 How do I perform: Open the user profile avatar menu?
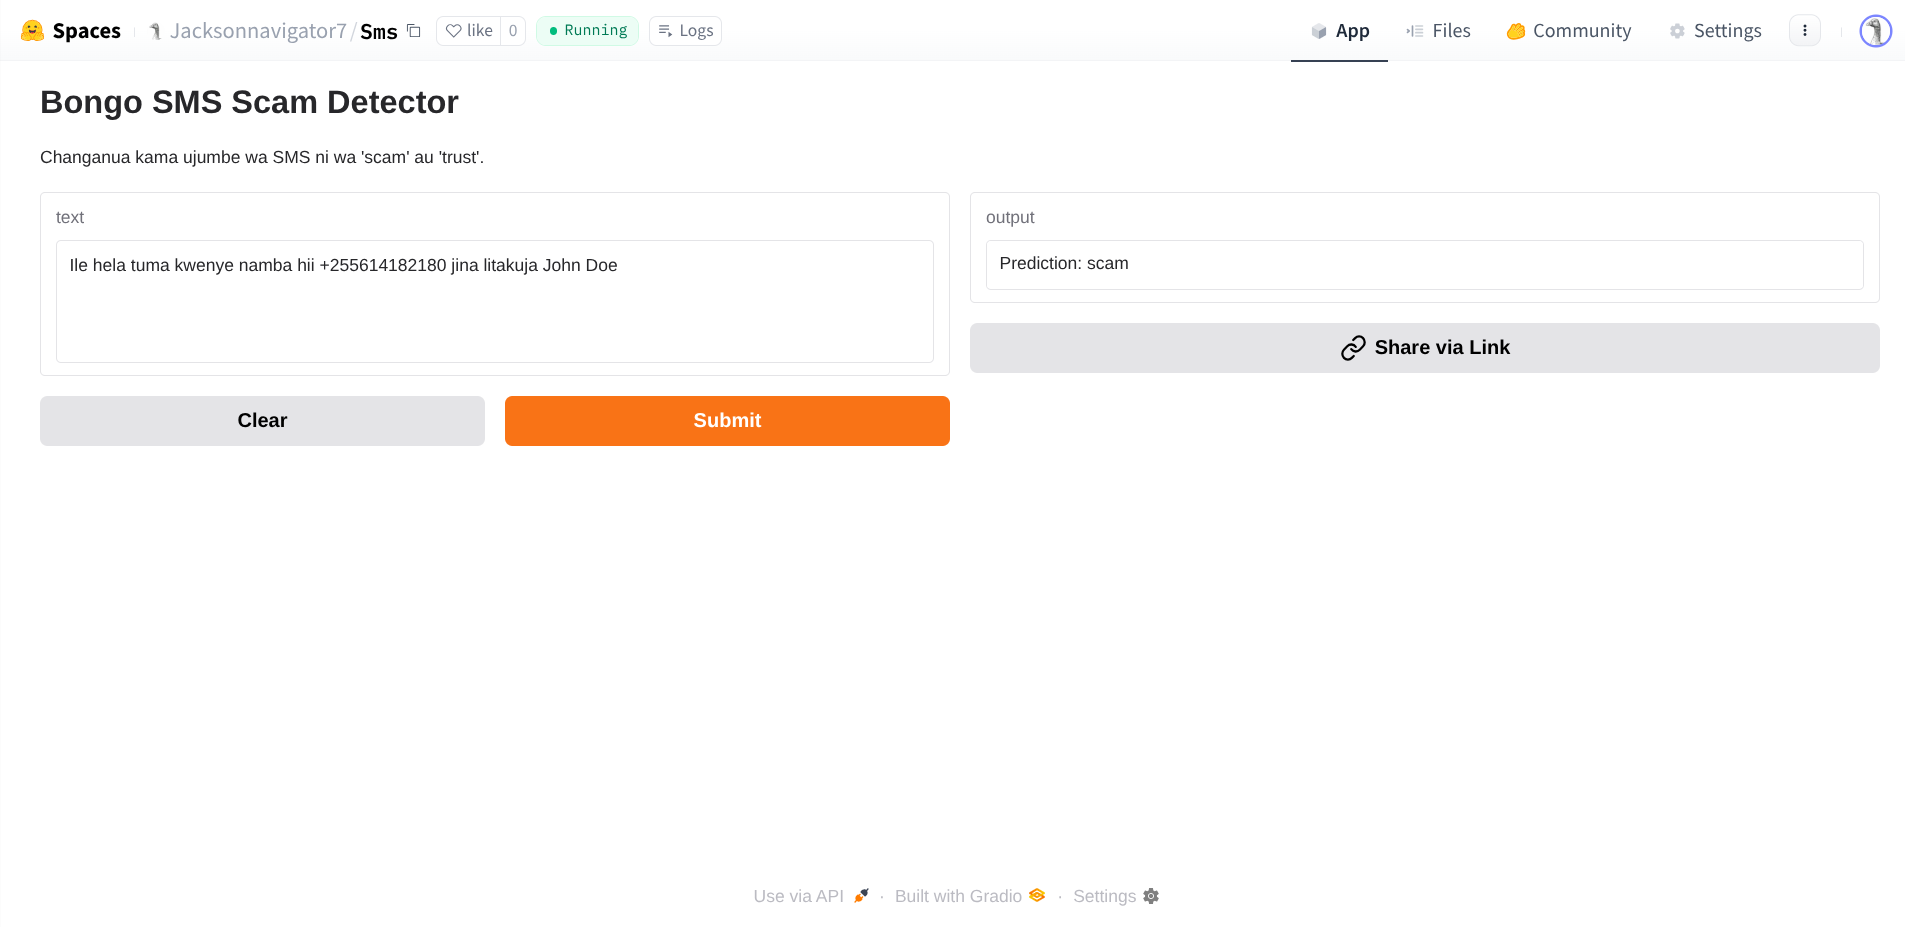click(x=1876, y=31)
